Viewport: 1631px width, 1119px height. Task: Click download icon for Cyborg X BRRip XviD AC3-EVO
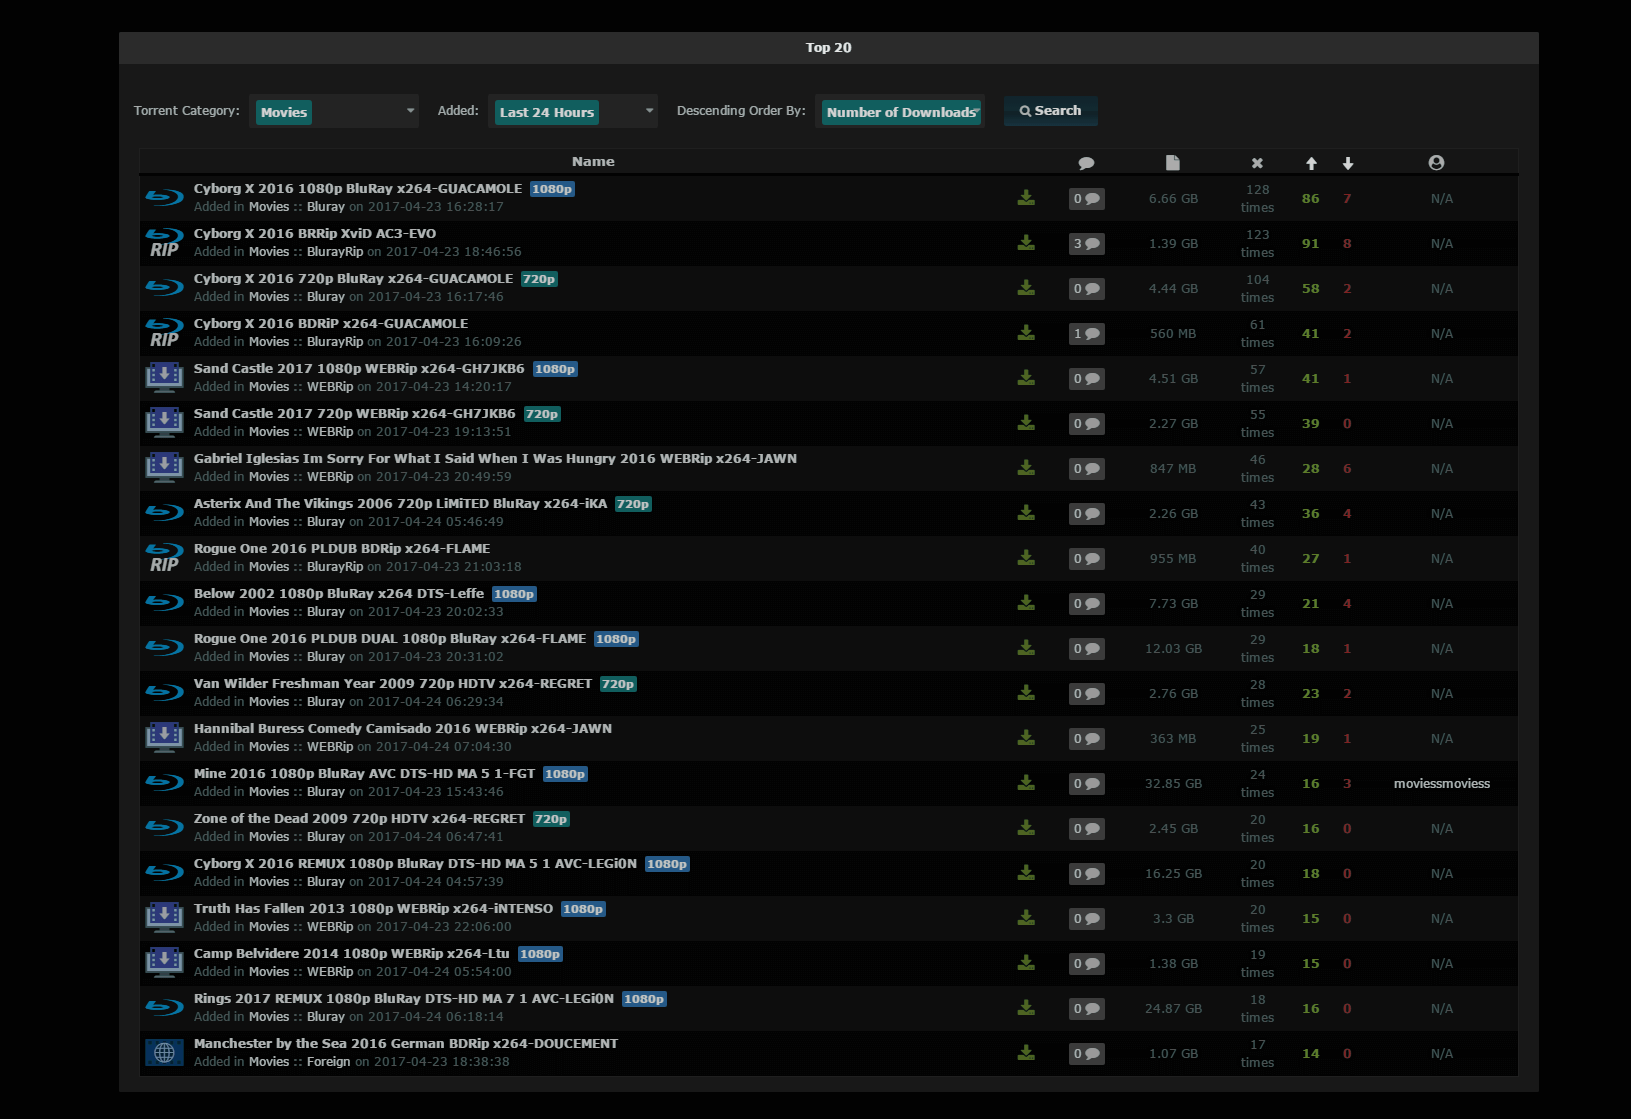click(x=1026, y=243)
